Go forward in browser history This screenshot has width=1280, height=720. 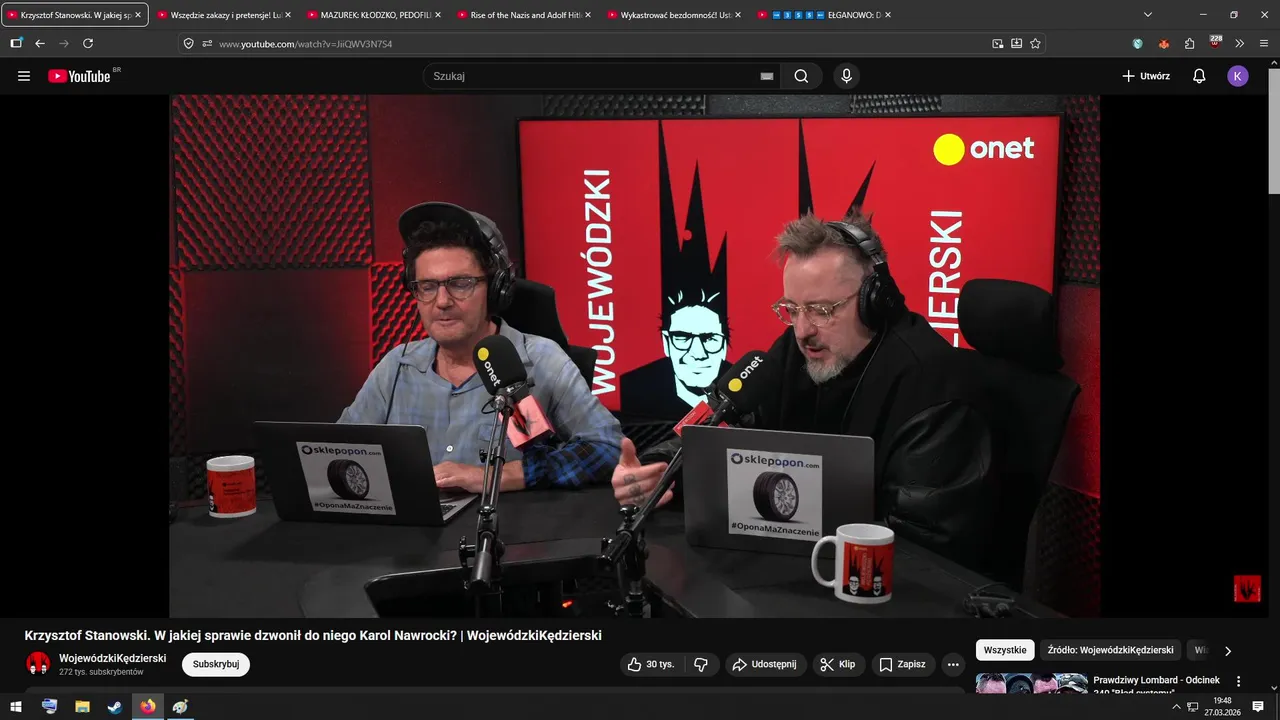tap(64, 43)
